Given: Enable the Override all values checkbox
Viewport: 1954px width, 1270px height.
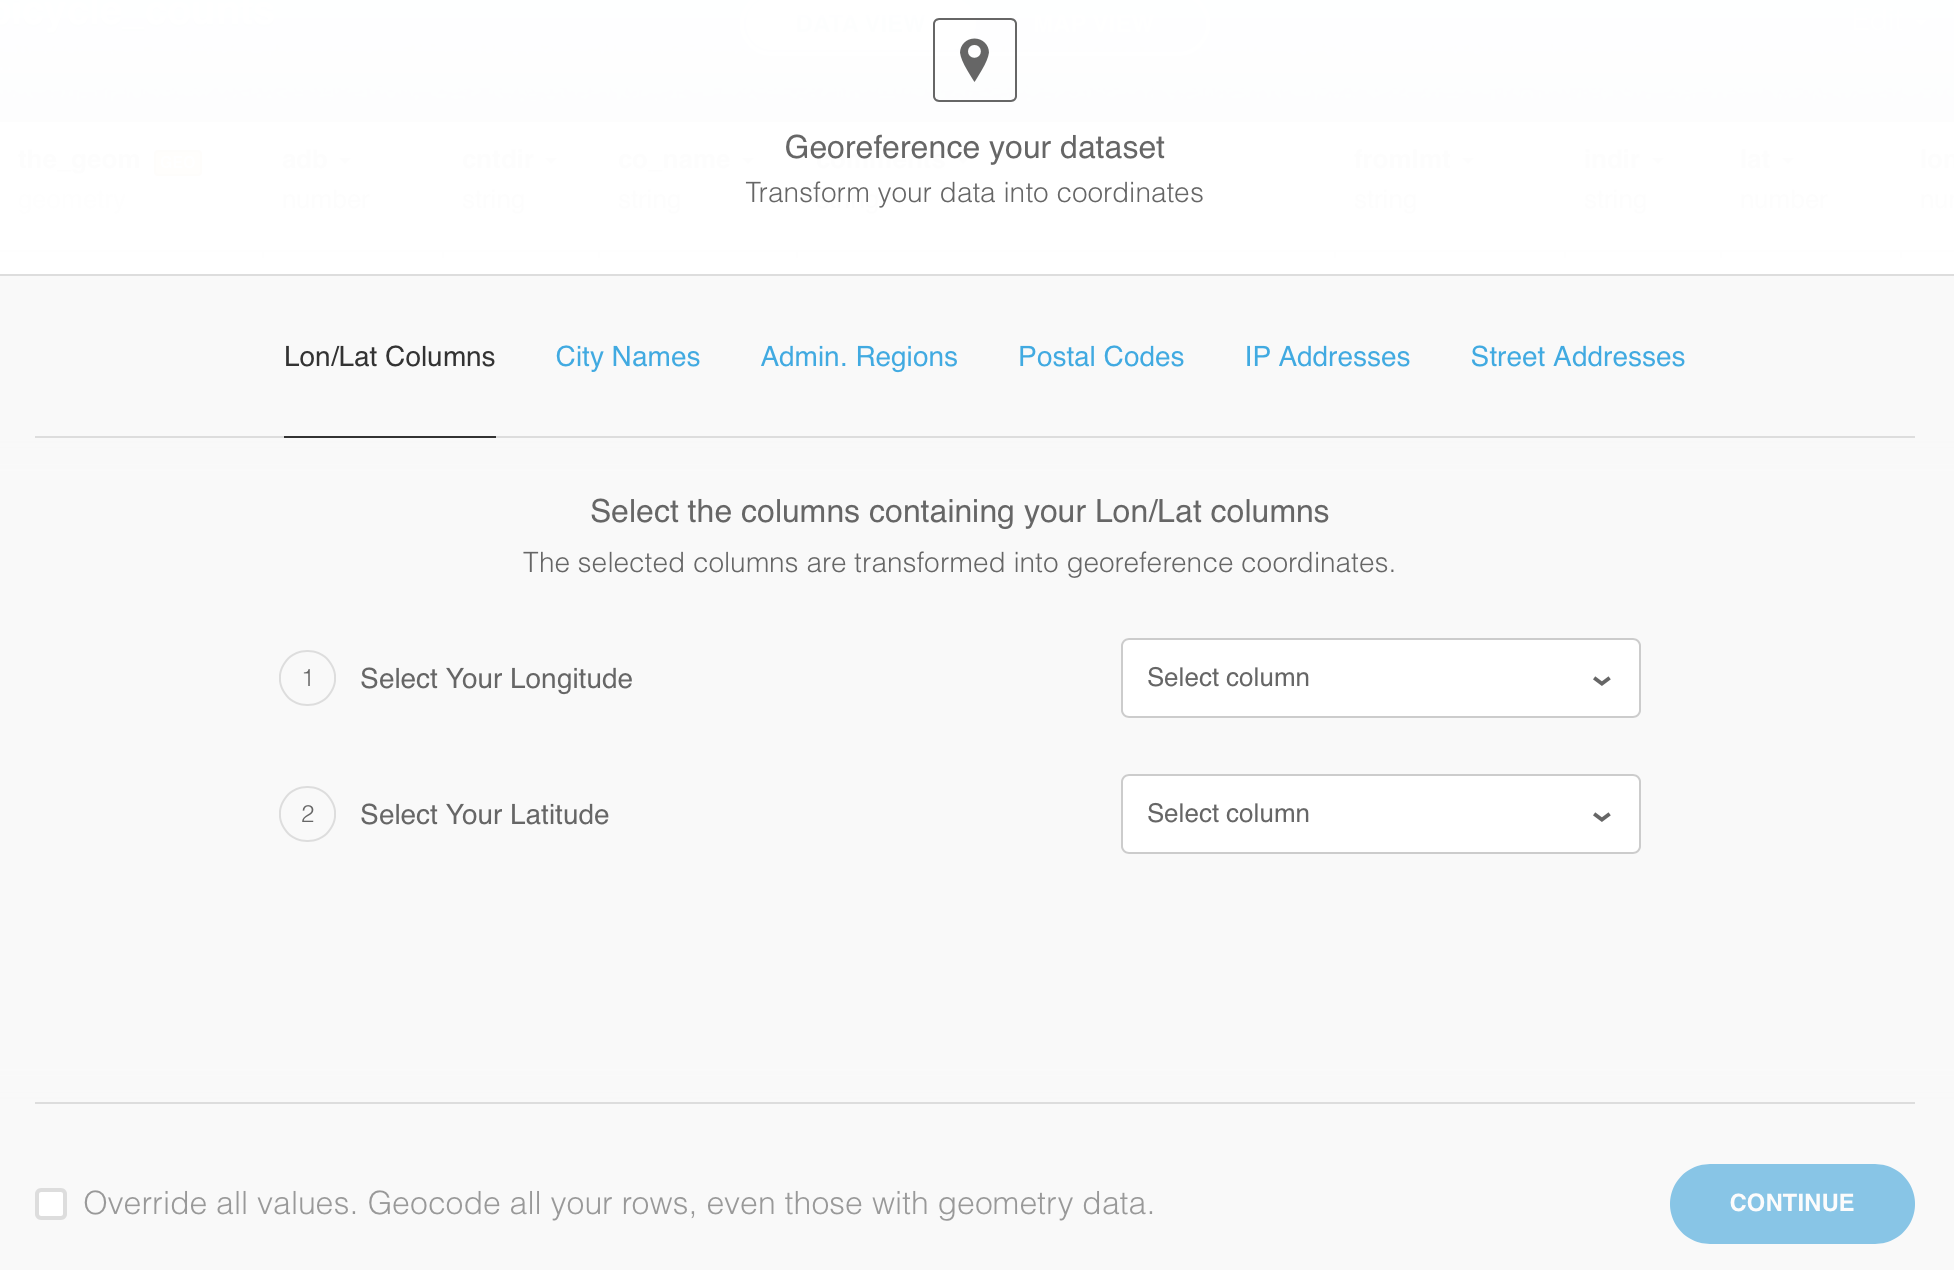Looking at the screenshot, I should pyautogui.click(x=51, y=1203).
